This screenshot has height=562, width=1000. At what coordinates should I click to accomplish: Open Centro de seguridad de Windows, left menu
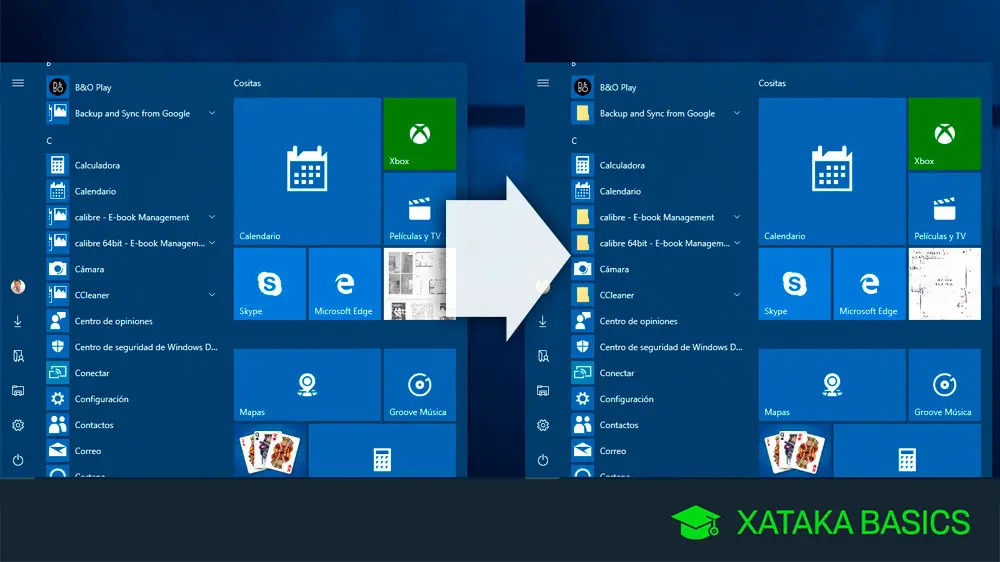coord(132,347)
